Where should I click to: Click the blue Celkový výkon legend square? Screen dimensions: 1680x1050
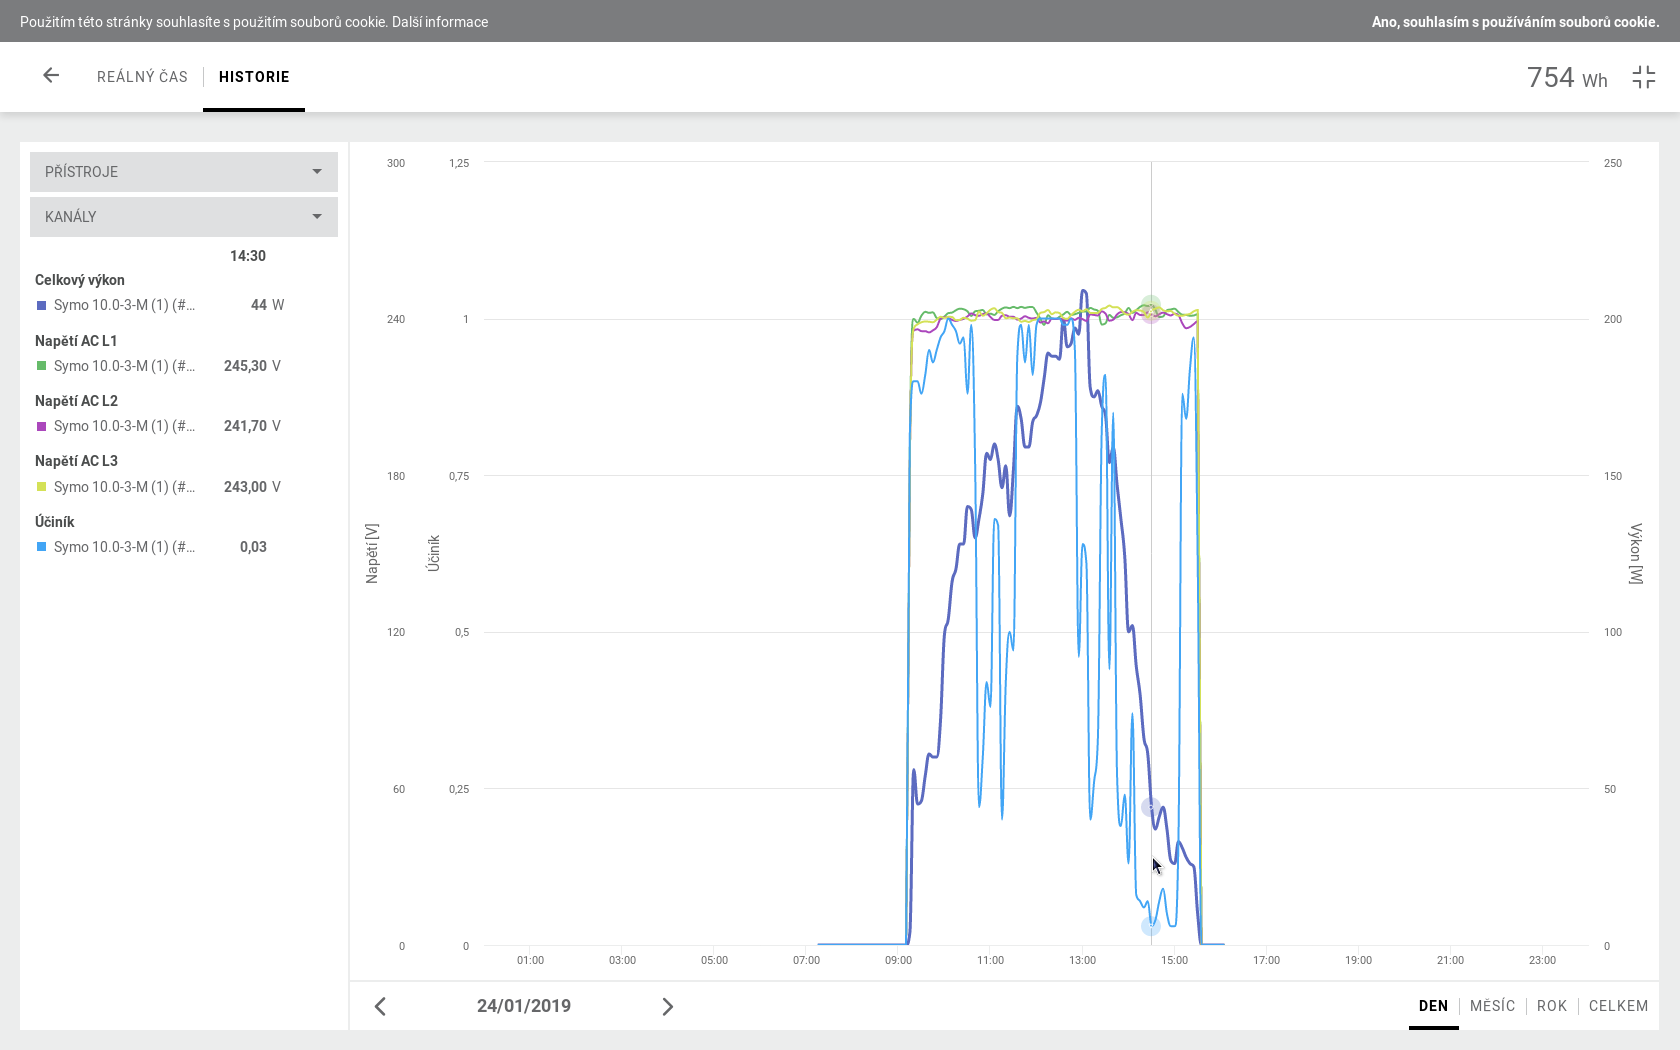coord(42,306)
